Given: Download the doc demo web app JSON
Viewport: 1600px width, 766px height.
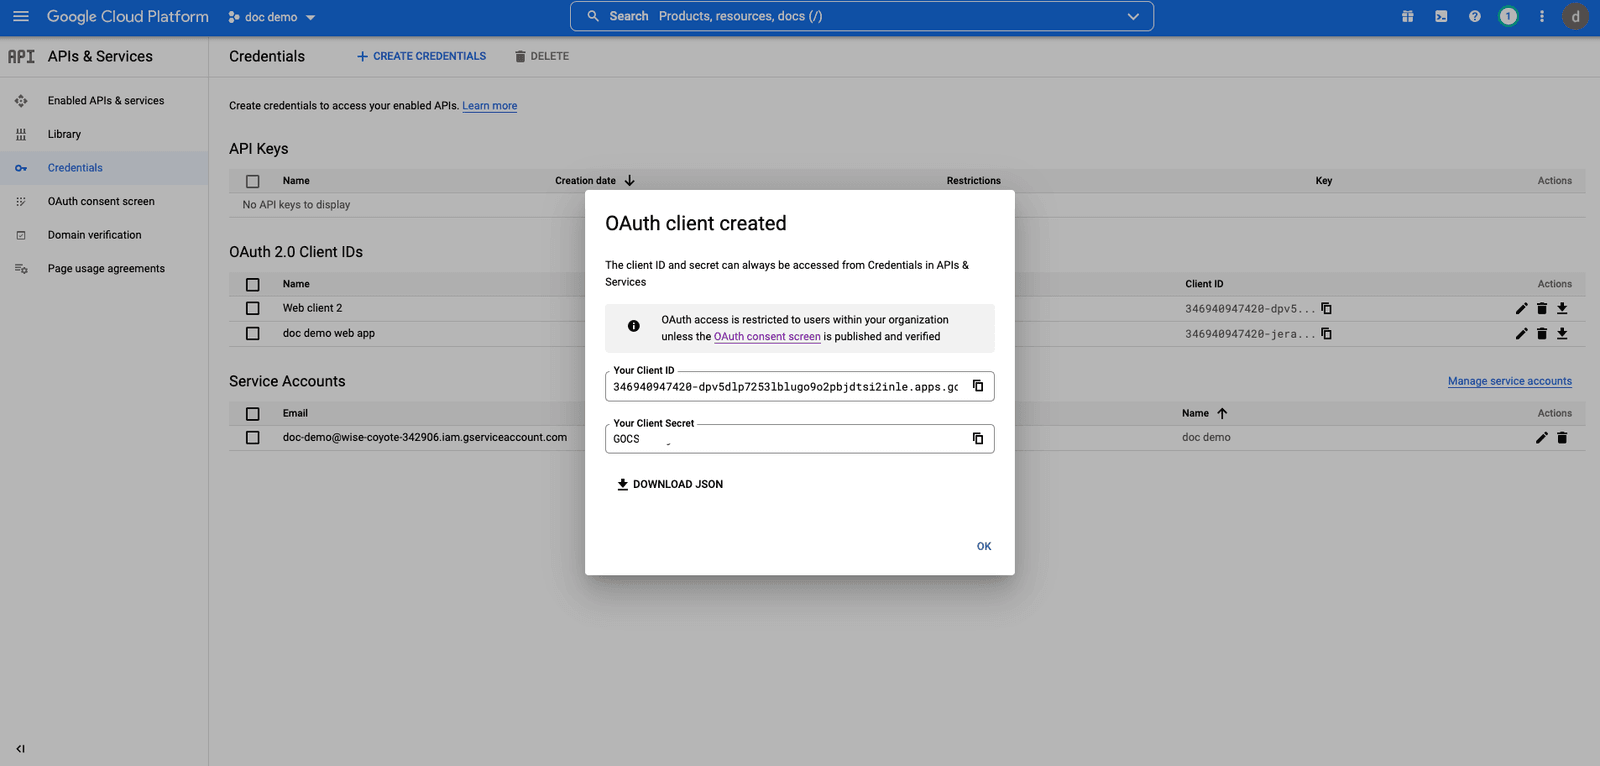Looking at the screenshot, I should [x=1562, y=333].
